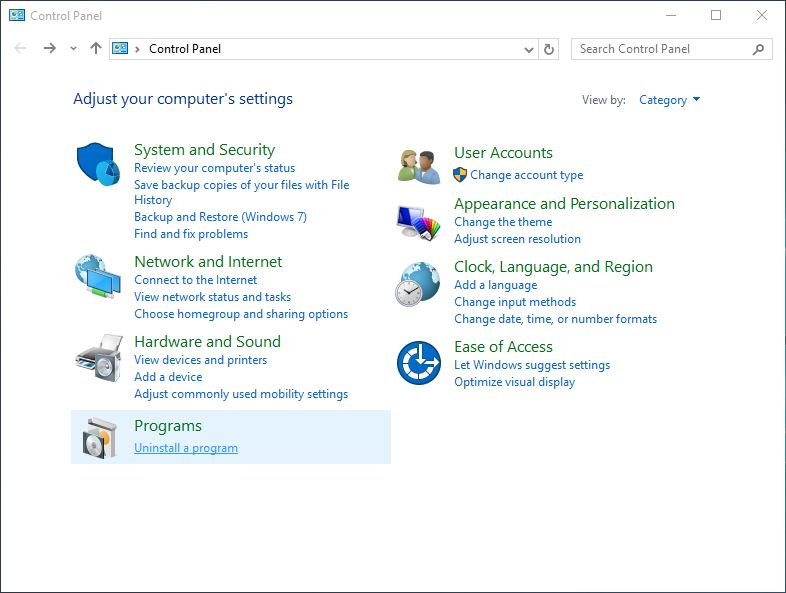Click the Ease of Access icon
Image resolution: width=786 pixels, height=593 pixels.
pyautogui.click(x=419, y=363)
